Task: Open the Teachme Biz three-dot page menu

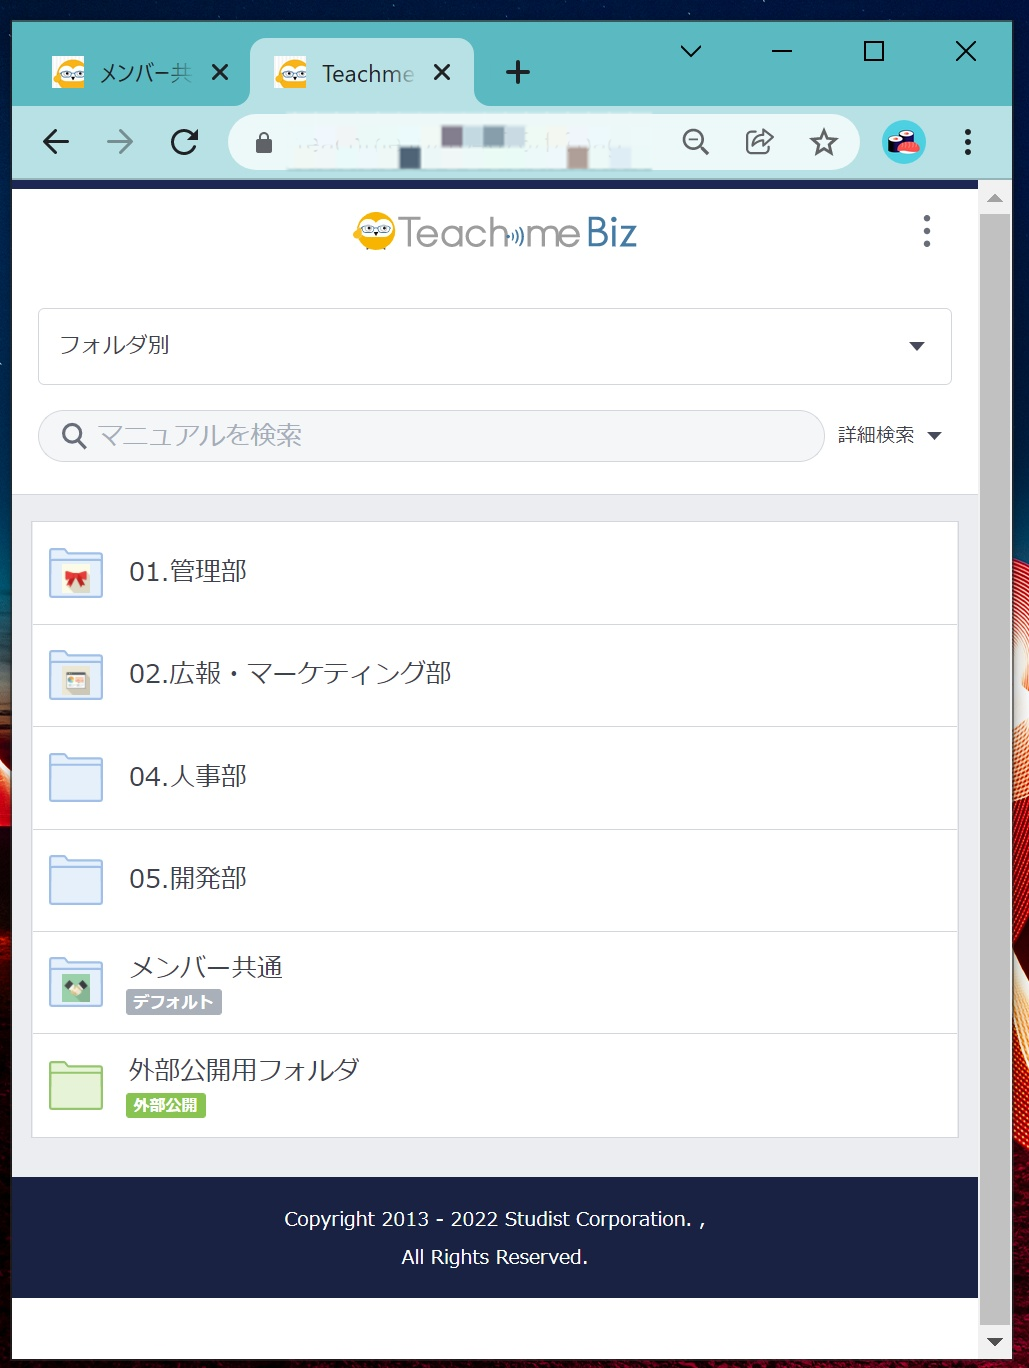Action: tap(926, 231)
